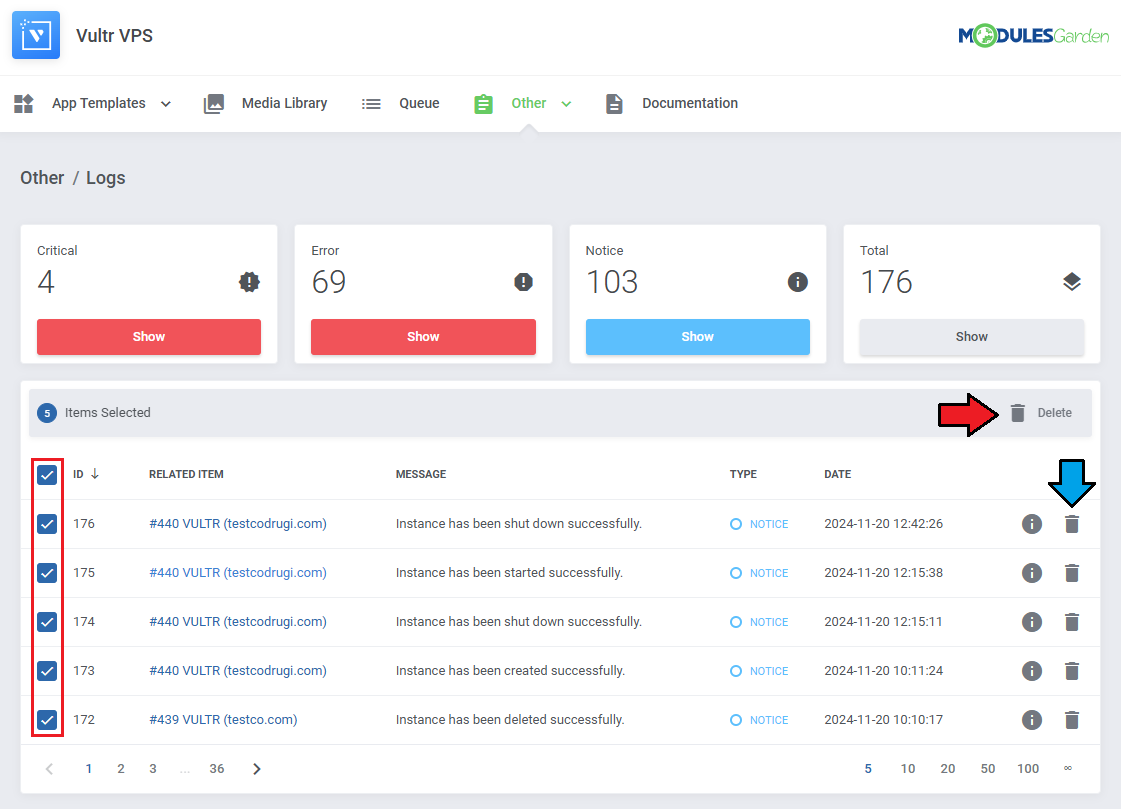Click the Error exclamation icon
Image resolution: width=1121 pixels, height=809 pixels.
tap(523, 282)
